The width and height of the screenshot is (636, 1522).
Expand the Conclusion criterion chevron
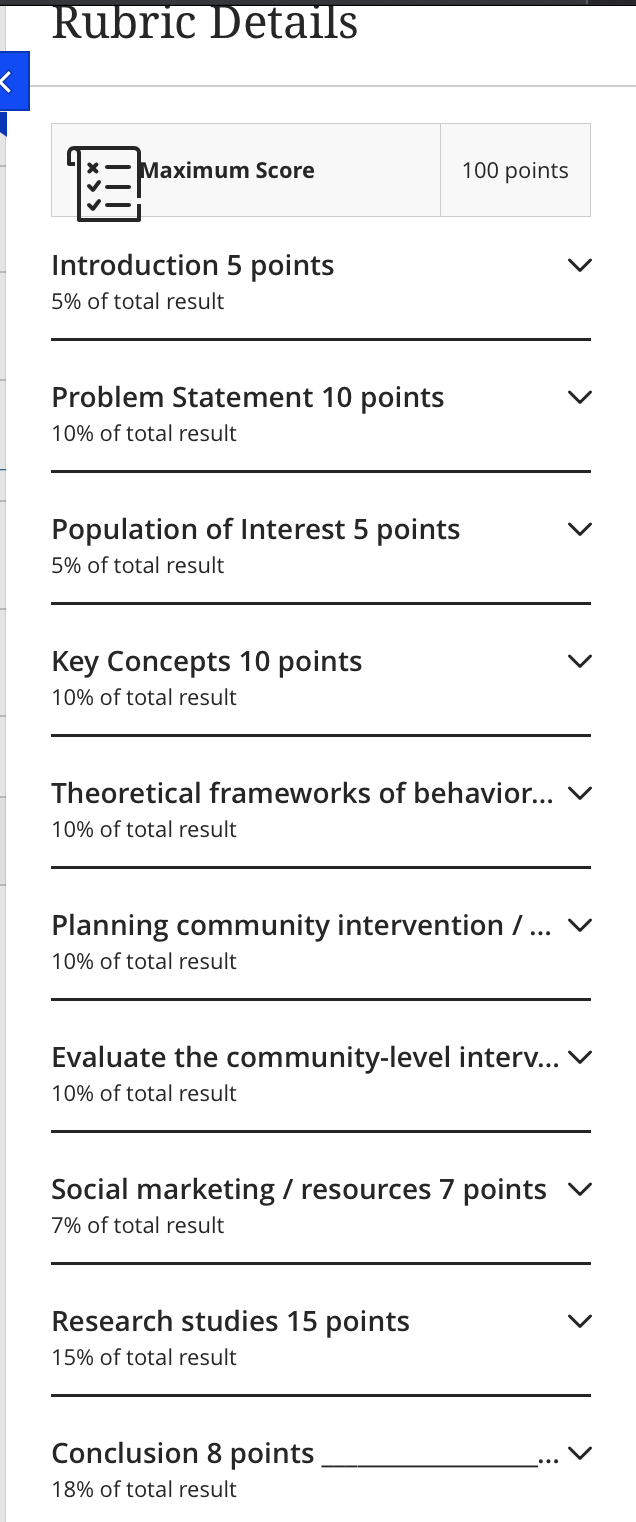click(579, 1453)
